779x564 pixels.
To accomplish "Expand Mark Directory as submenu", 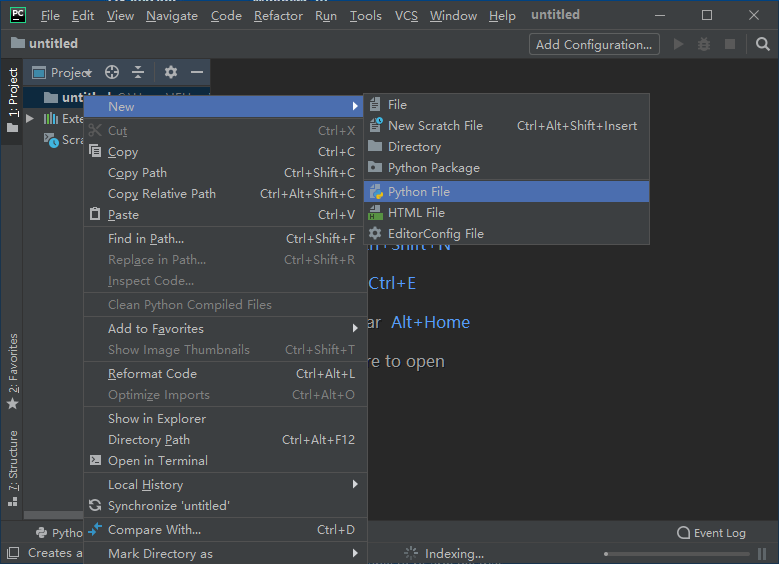I will point(355,553).
